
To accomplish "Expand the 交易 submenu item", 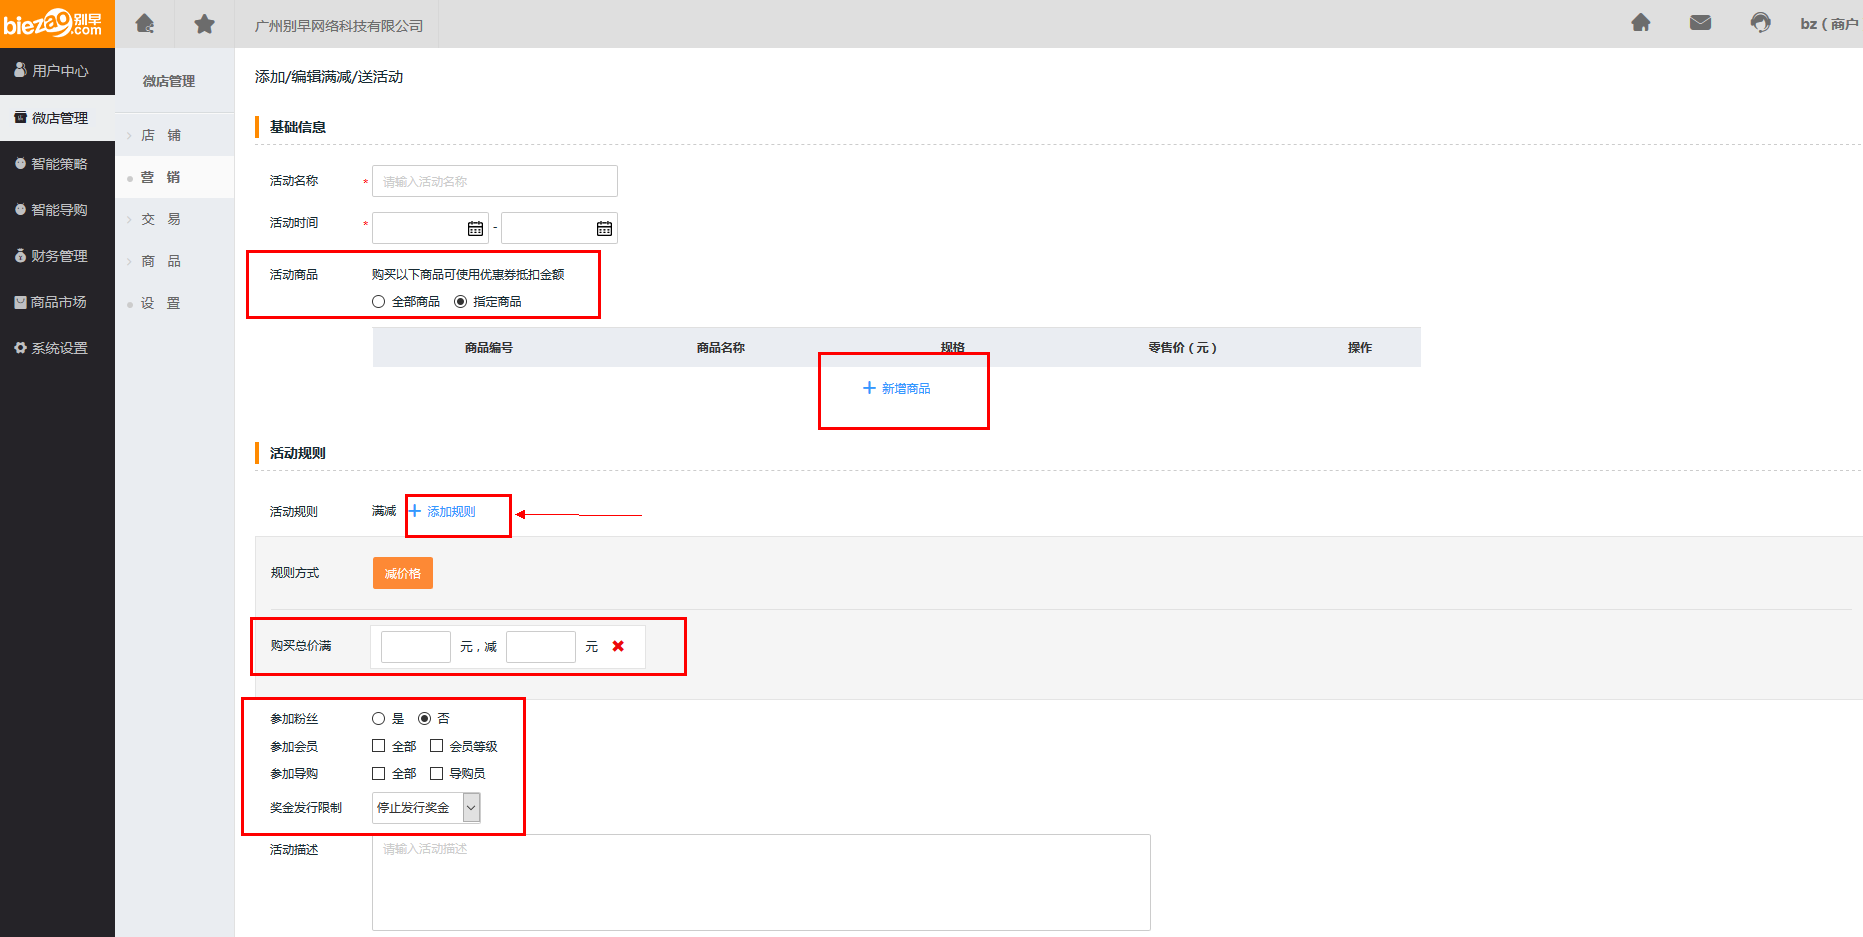I will pyautogui.click(x=161, y=219).
